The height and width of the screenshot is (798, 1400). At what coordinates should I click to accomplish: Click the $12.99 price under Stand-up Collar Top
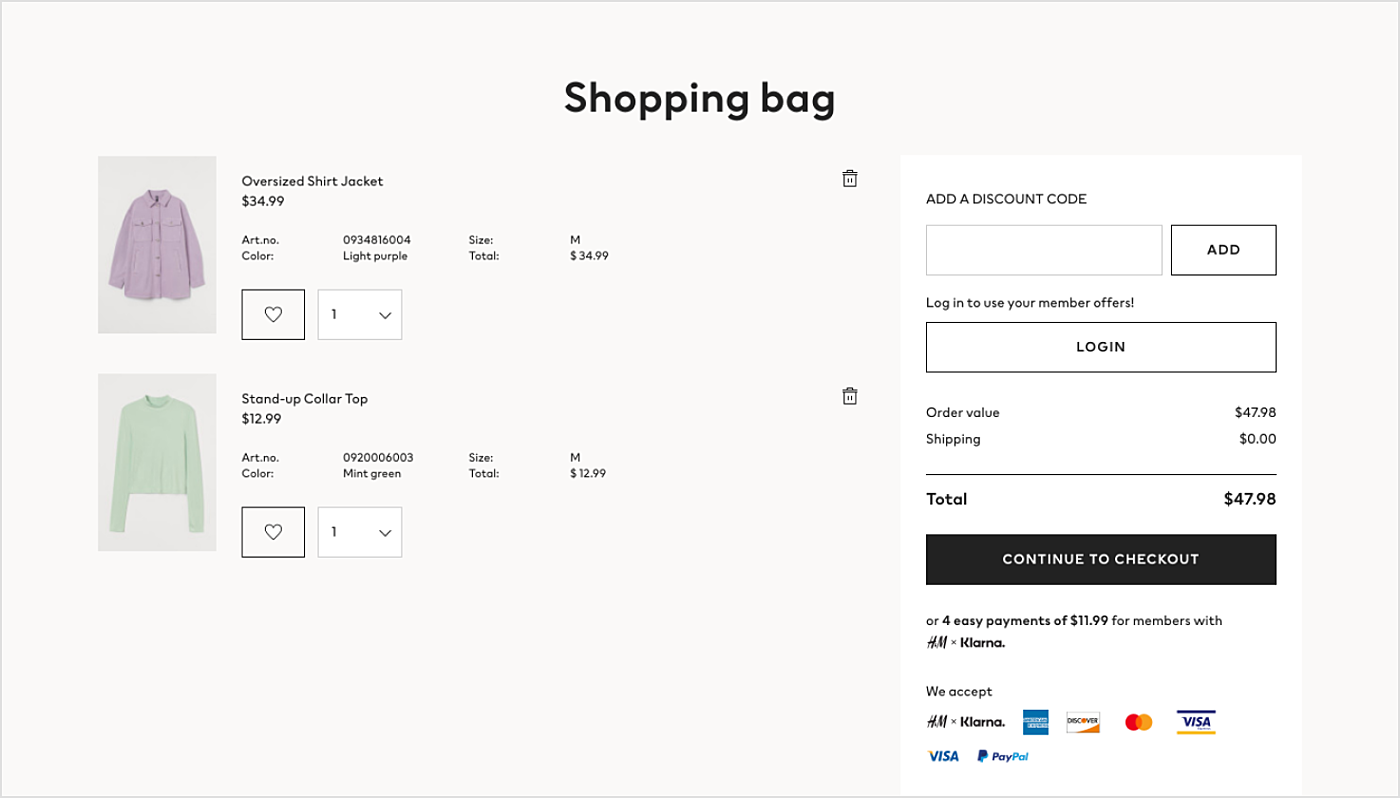coord(261,419)
